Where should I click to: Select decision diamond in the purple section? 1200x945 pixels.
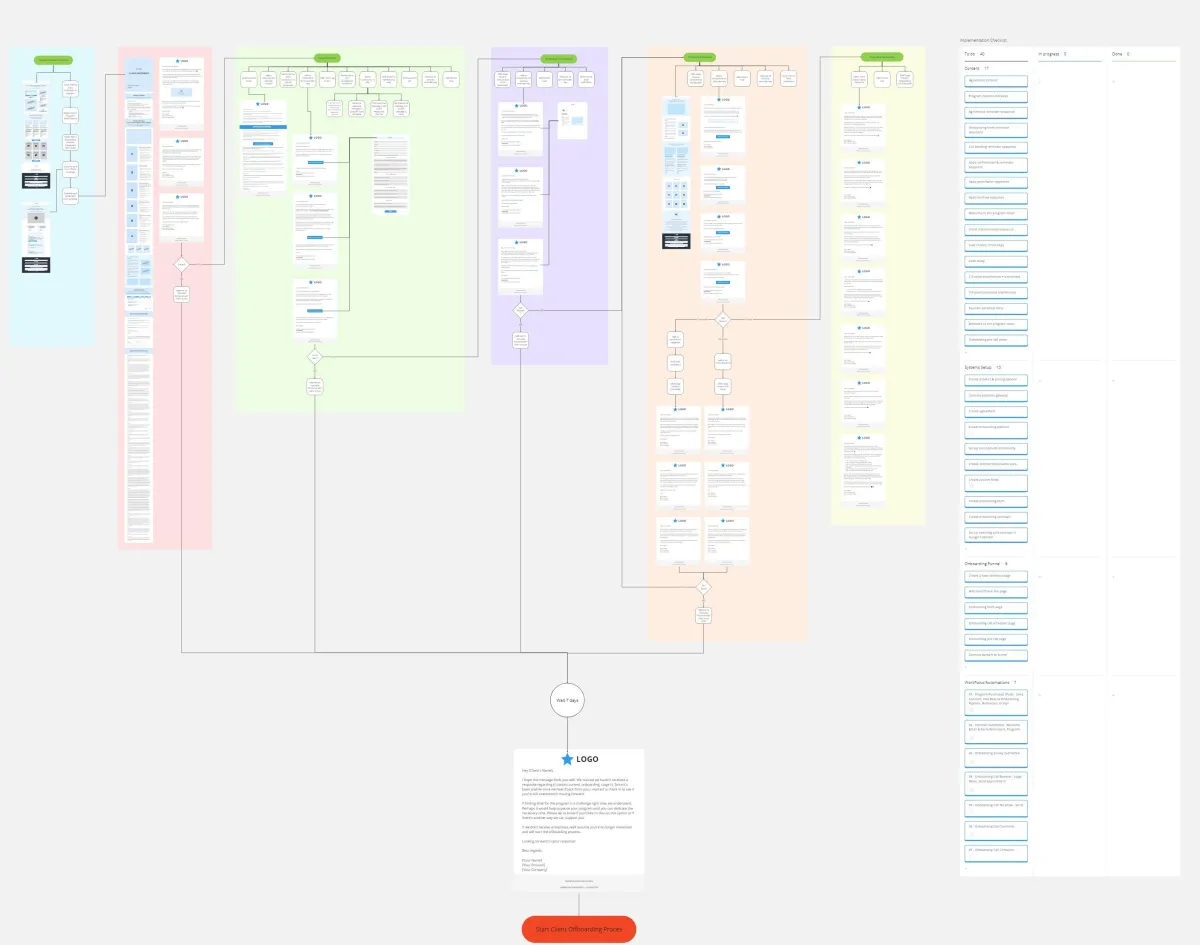[x=520, y=310]
